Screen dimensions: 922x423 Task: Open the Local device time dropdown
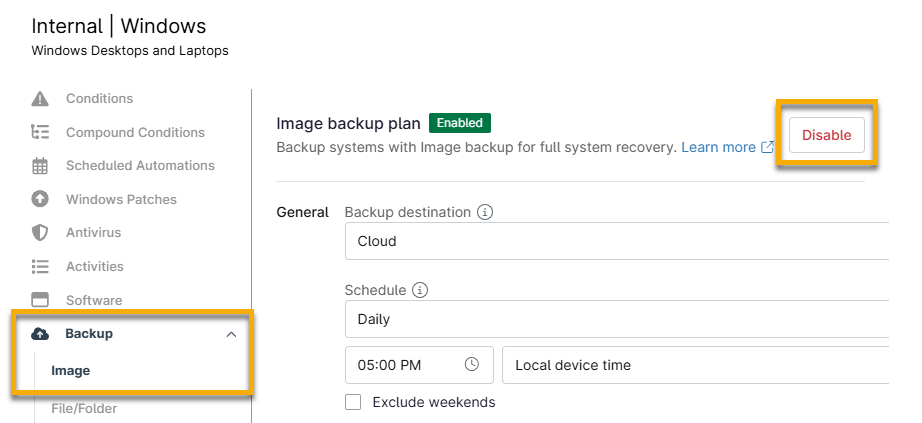695,365
